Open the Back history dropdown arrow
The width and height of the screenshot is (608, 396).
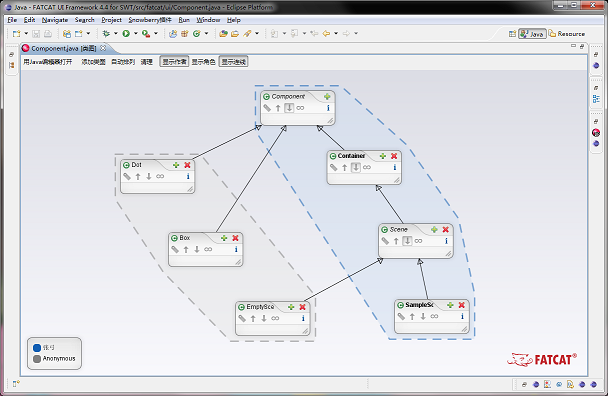pos(336,34)
